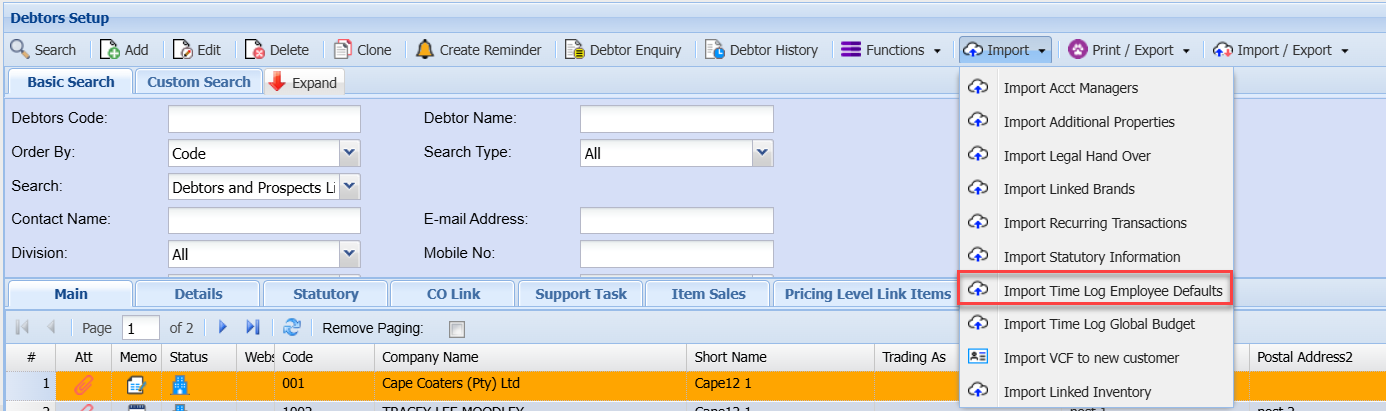
Task: Click the Expand button
Action: click(304, 83)
